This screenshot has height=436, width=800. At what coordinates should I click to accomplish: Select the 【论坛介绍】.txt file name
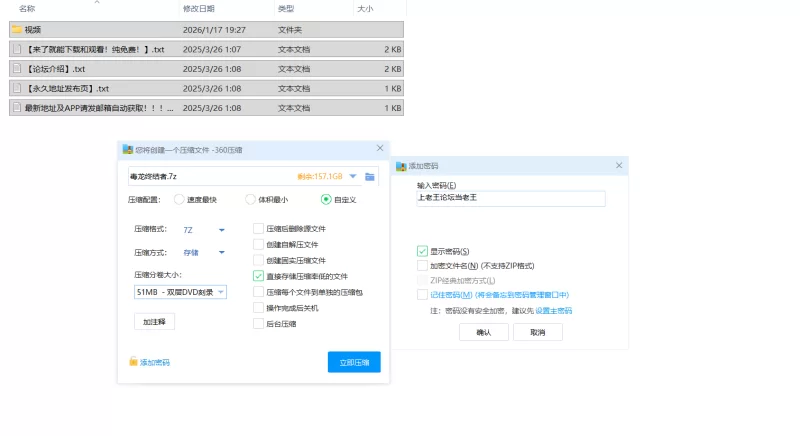55,69
